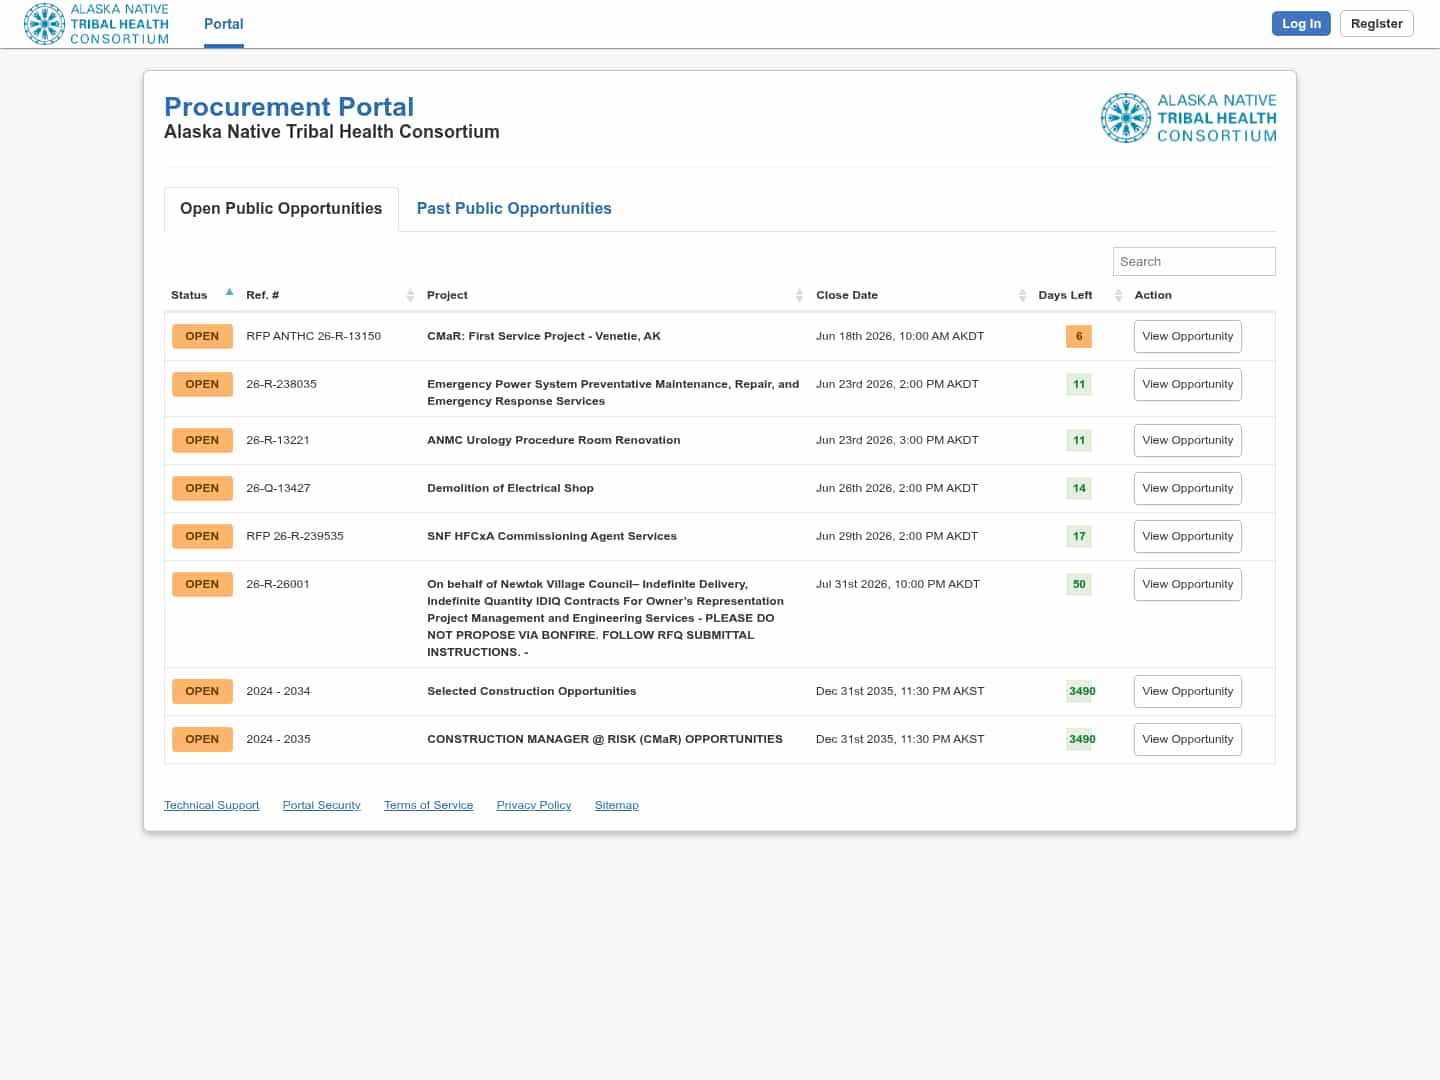Click project title 'CONSTRUCTION MANAGER @ RISK (CMaR) OPPORTUNITIES'
The width and height of the screenshot is (1440, 1080).
pyautogui.click(x=605, y=739)
